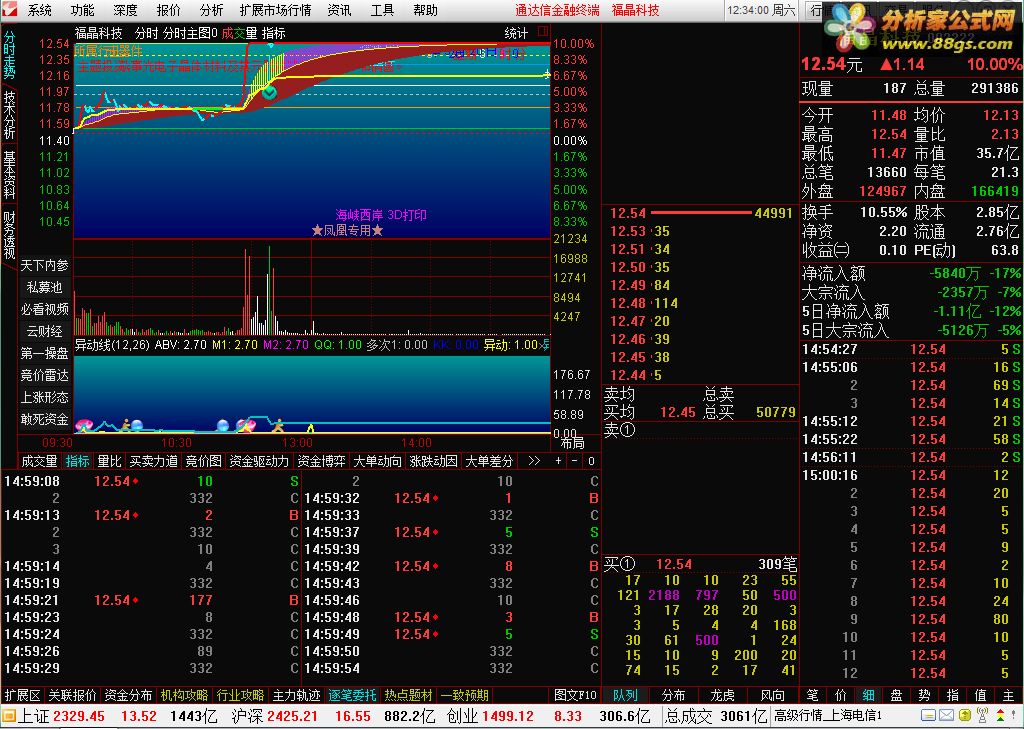Switch to 基本资料 vertical side tab
The width and height of the screenshot is (1024, 729).
[x=9, y=175]
